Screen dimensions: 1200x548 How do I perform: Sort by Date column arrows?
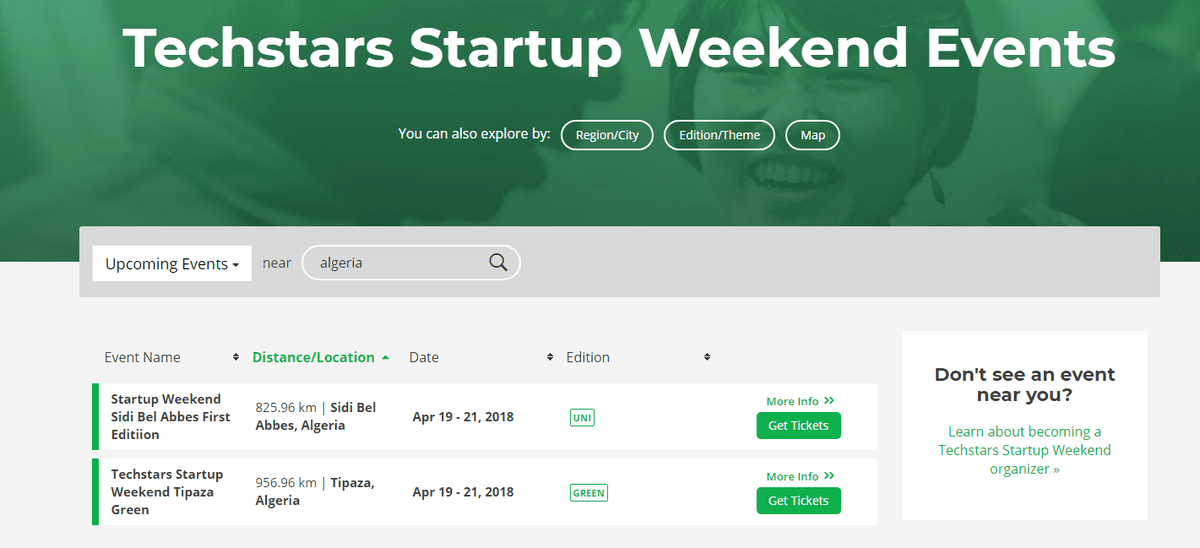pyautogui.click(x=550, y=357)
